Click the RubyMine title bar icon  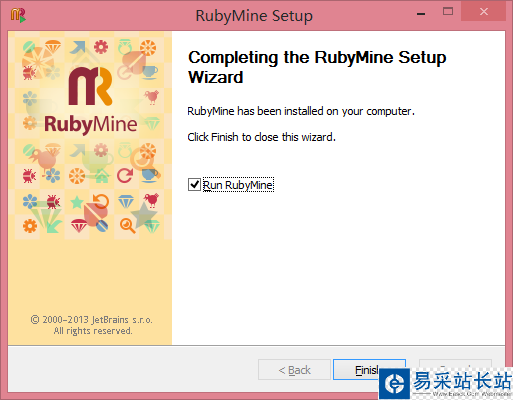(18, 15)
